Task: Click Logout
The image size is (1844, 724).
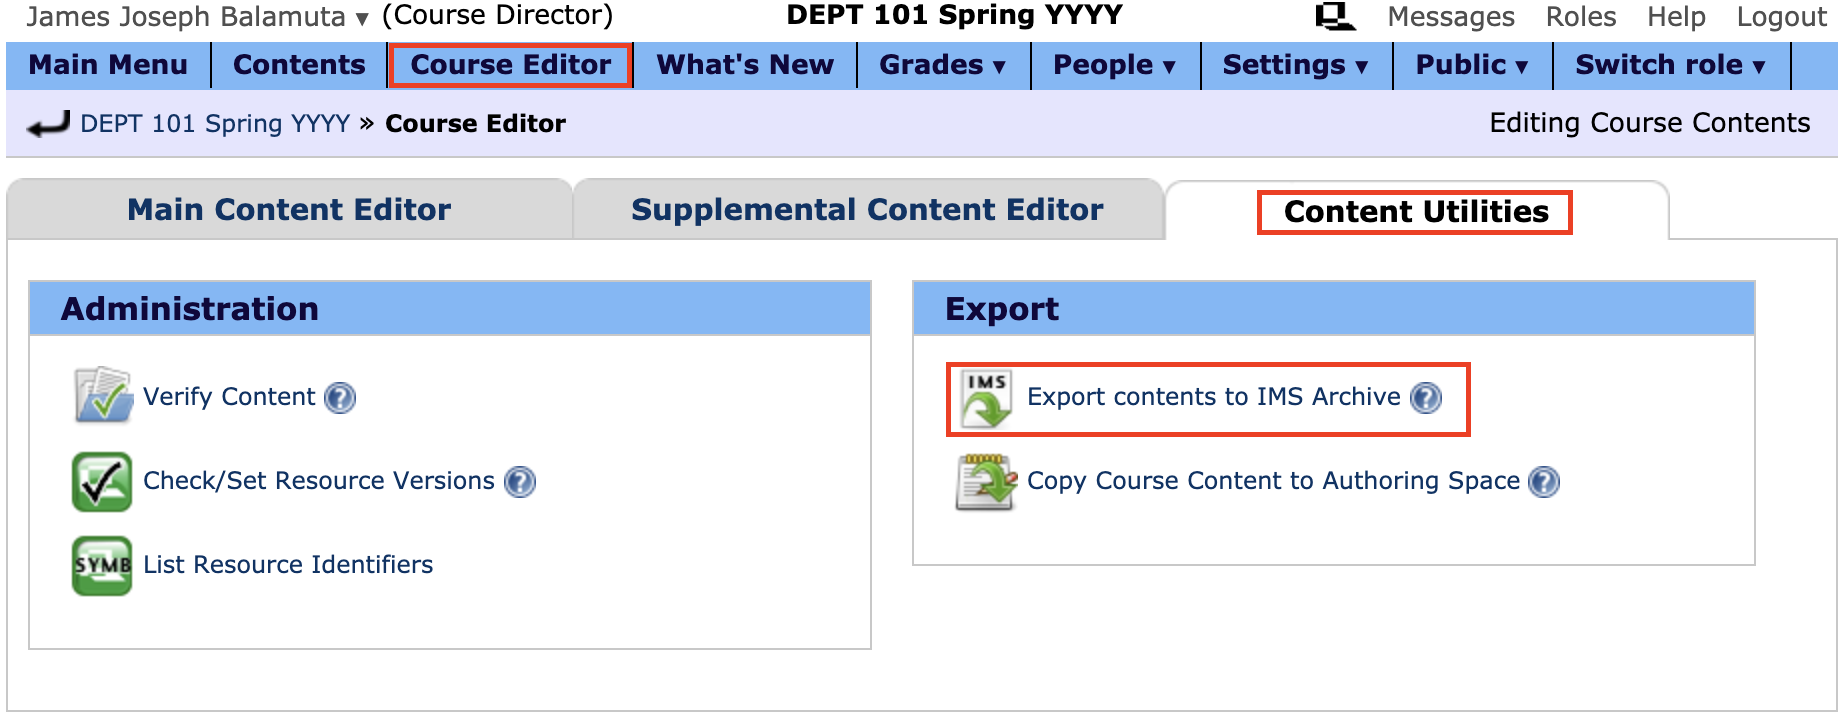Action: tap(1781, 17)
